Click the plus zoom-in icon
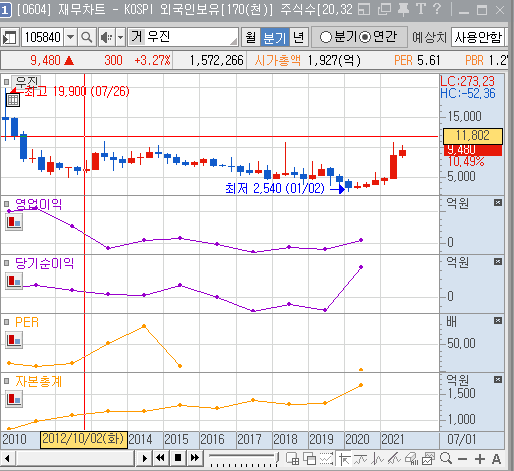The image size is (514, 471). tap(480, 459)
